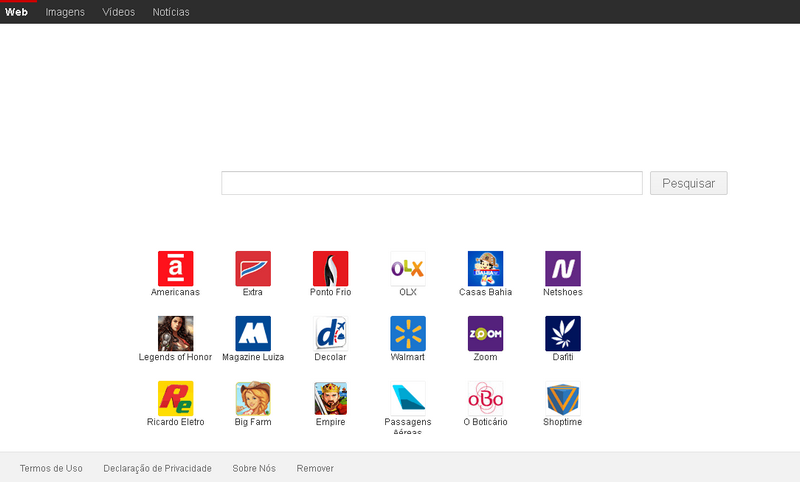The height and width of the screenshot is (482, 800).
Task: Click the Magazine Luiza text label
Action: pyautogui.click(x=253, y=357)
